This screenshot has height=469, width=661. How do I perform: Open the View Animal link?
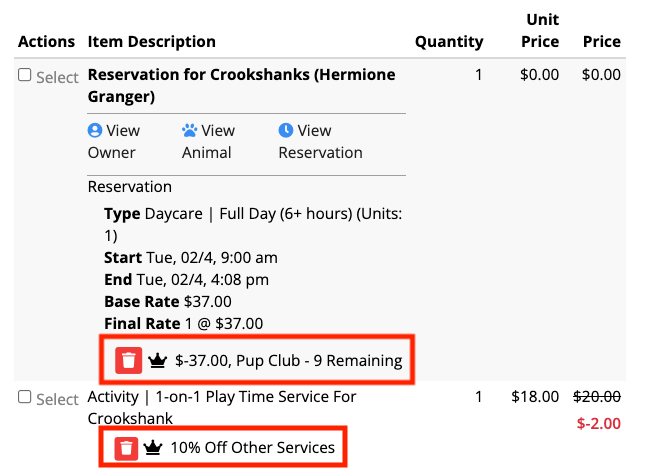[208, 142]
